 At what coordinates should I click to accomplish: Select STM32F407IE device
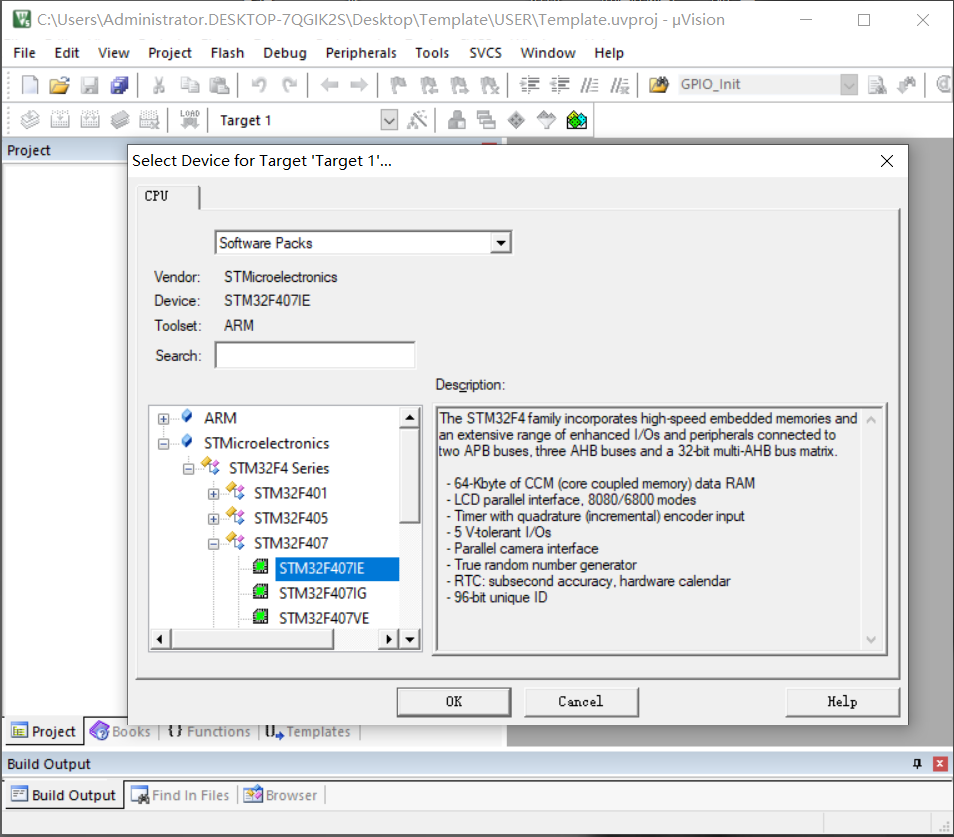tap(337, 568)
